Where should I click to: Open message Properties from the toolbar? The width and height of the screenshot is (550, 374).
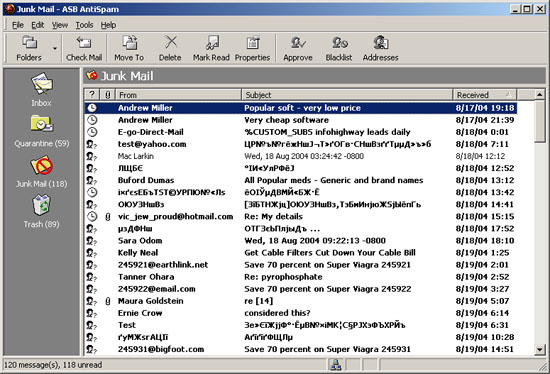pyautogui.click(x=253, y=48)
